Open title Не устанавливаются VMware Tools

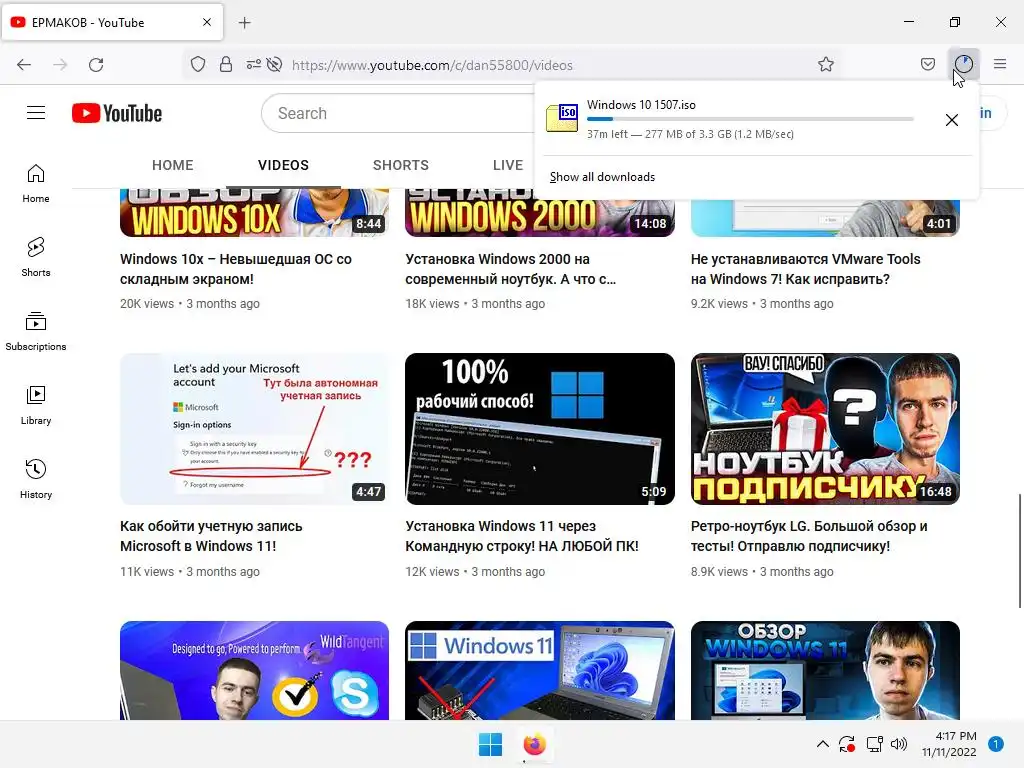805,269
